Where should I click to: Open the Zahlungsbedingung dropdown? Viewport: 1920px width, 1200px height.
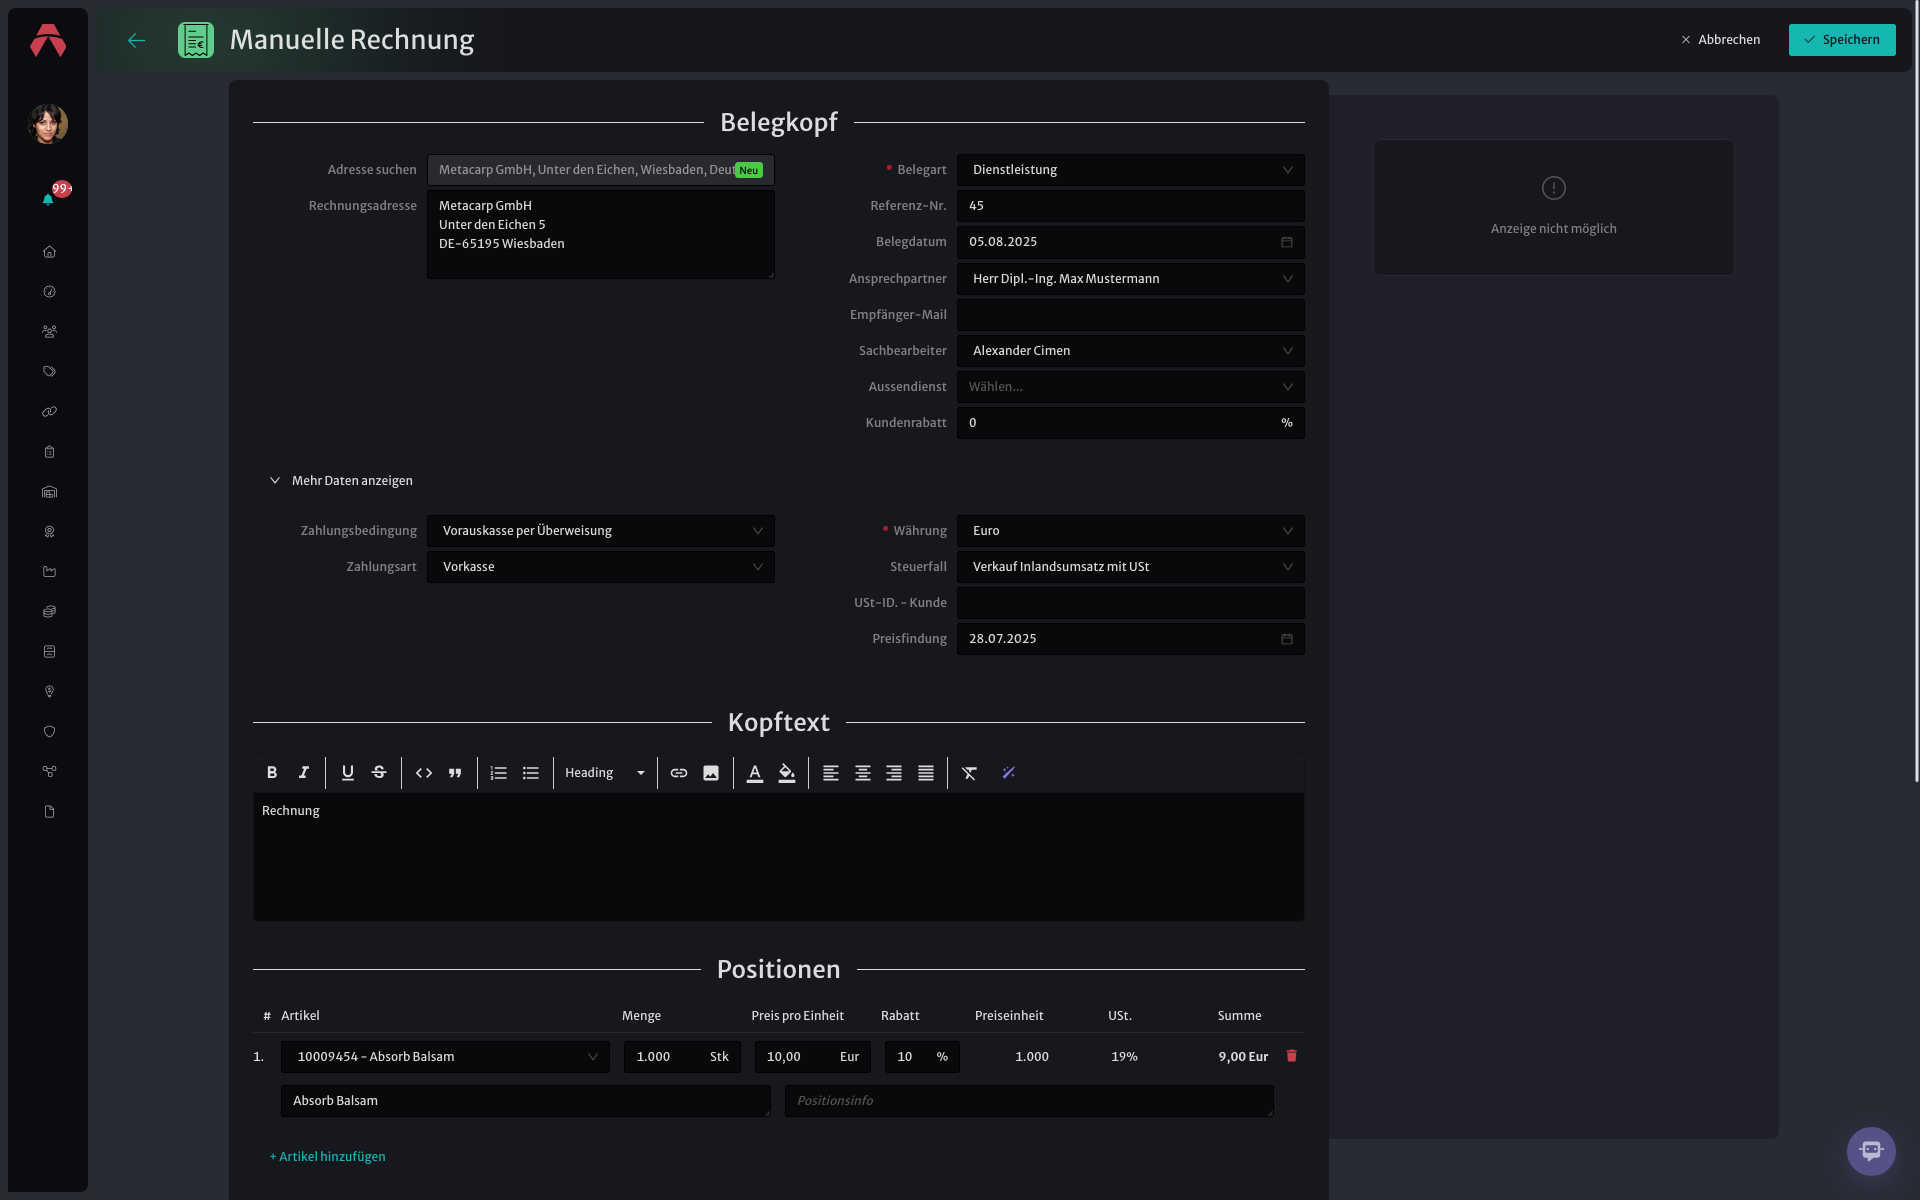click(x=600, y=531)
